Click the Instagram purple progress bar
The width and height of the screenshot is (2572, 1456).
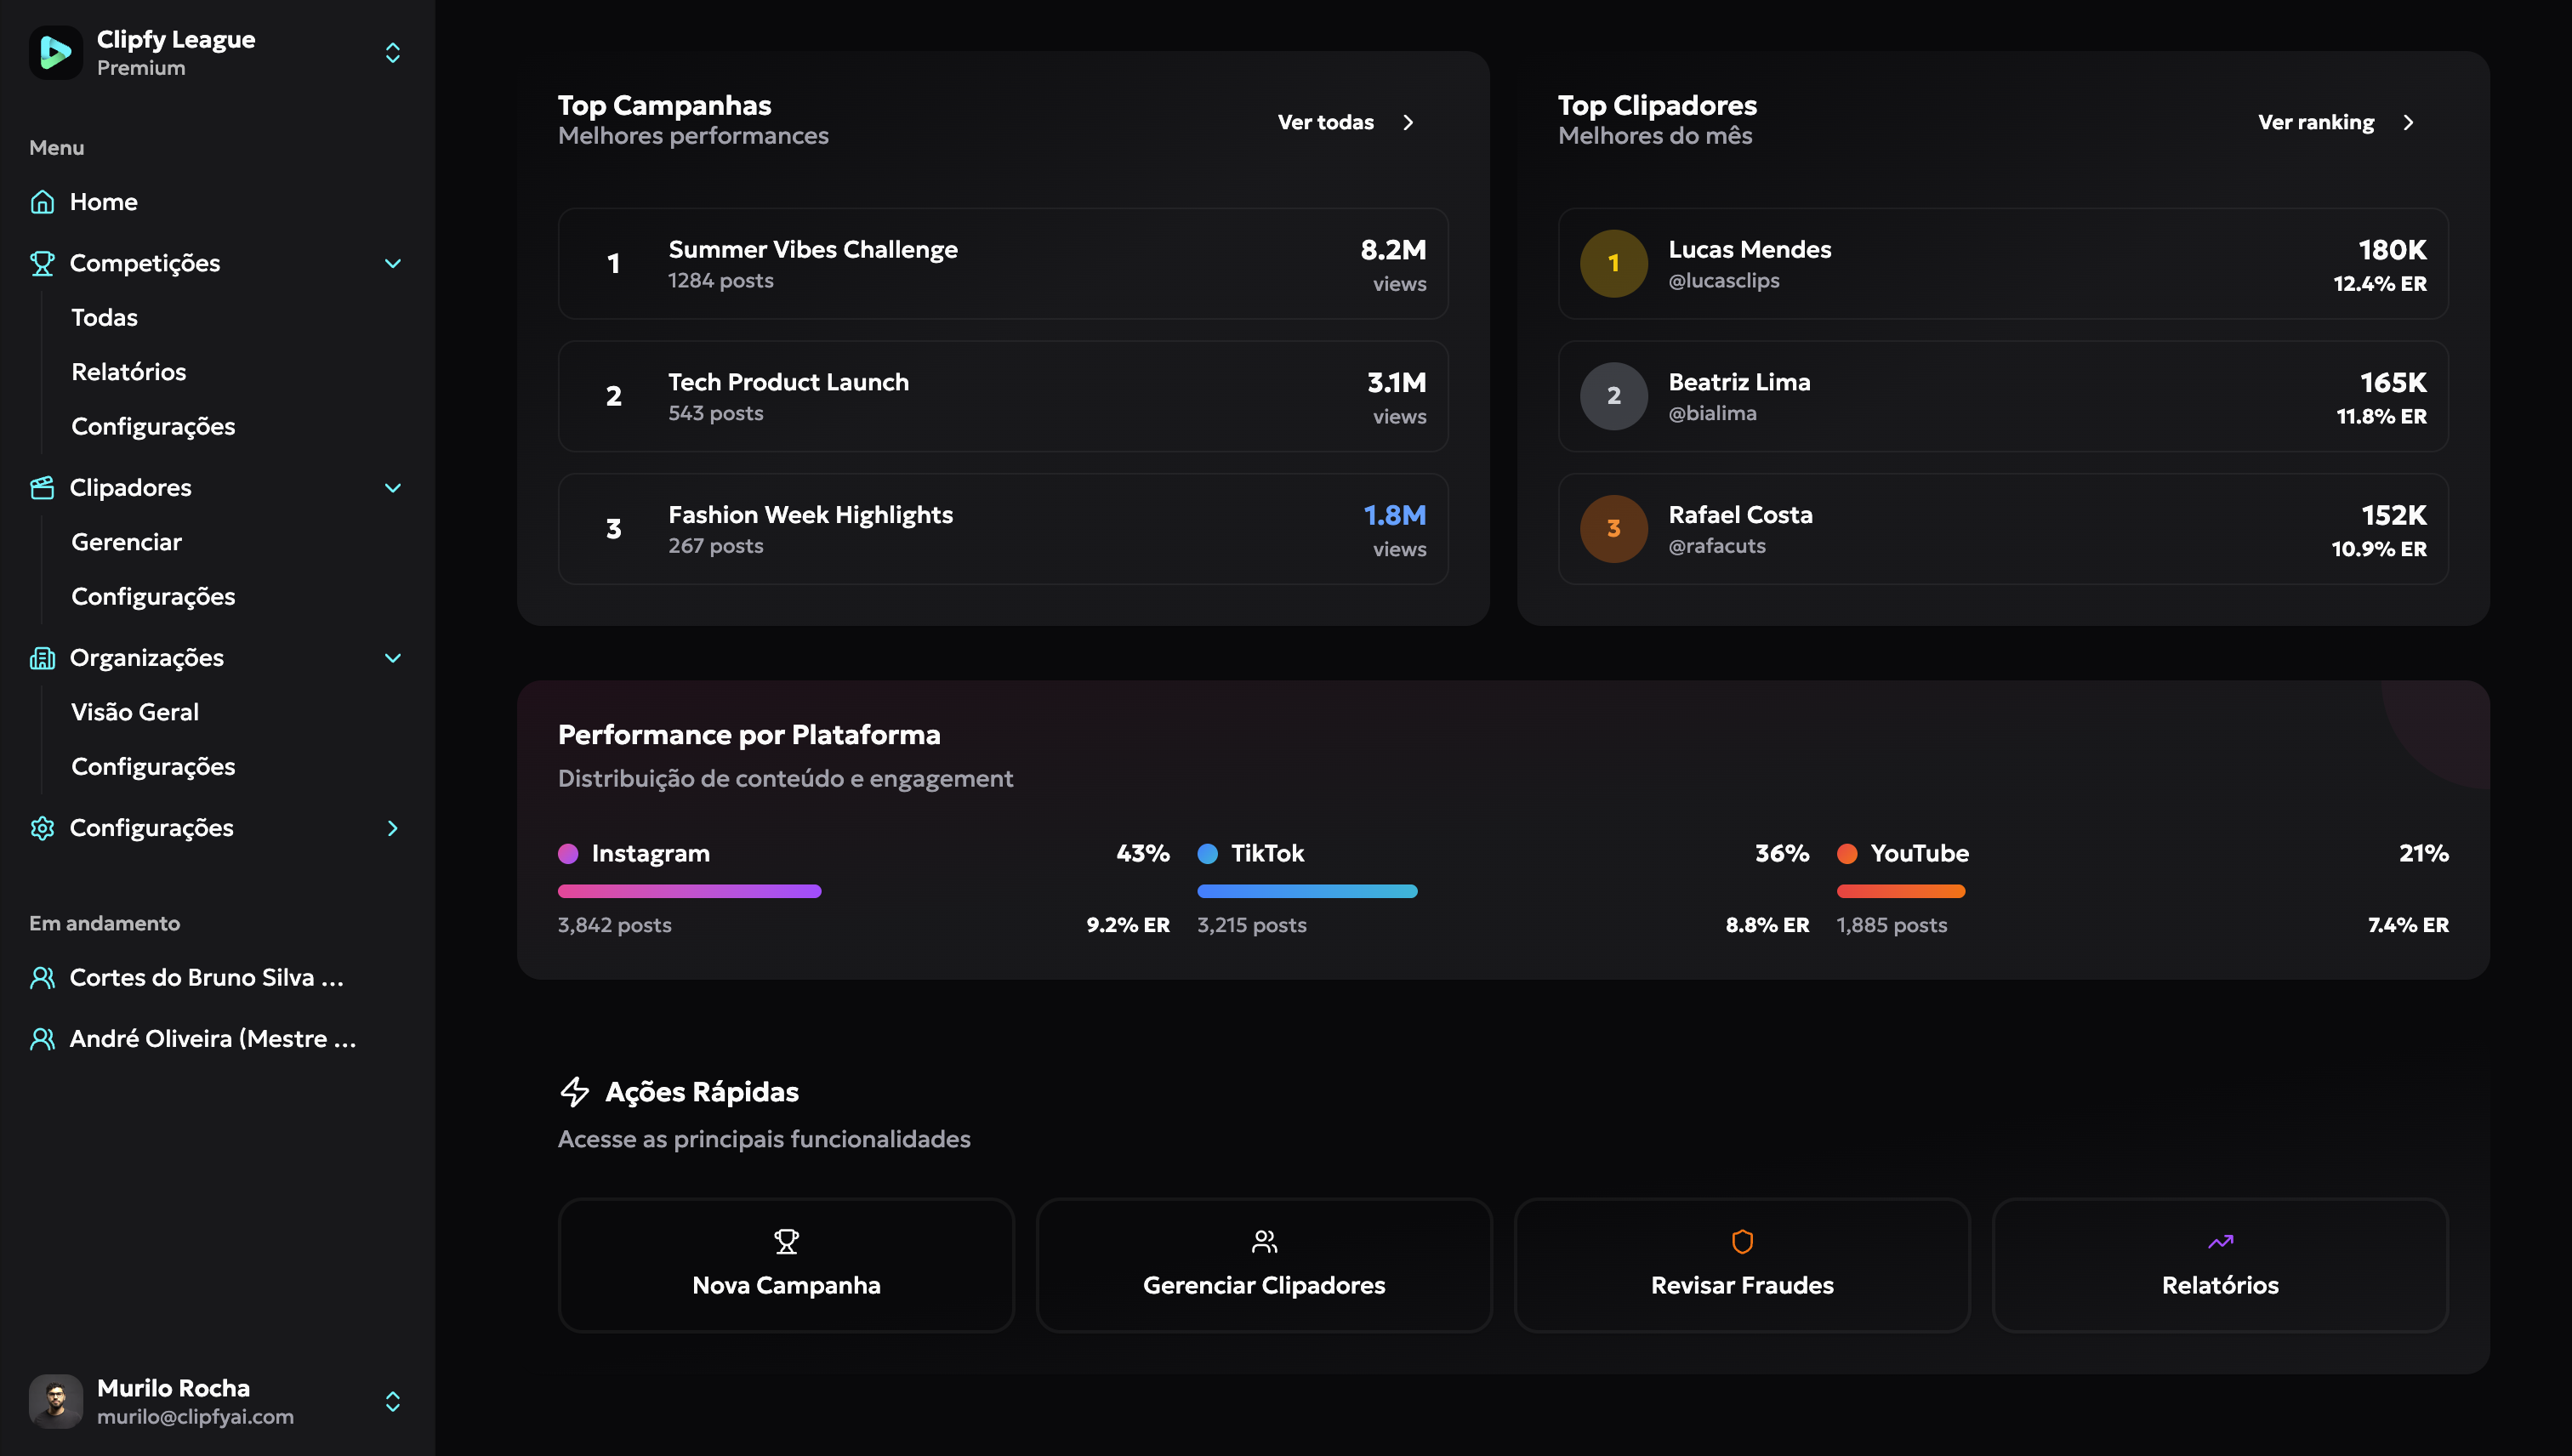689,891
